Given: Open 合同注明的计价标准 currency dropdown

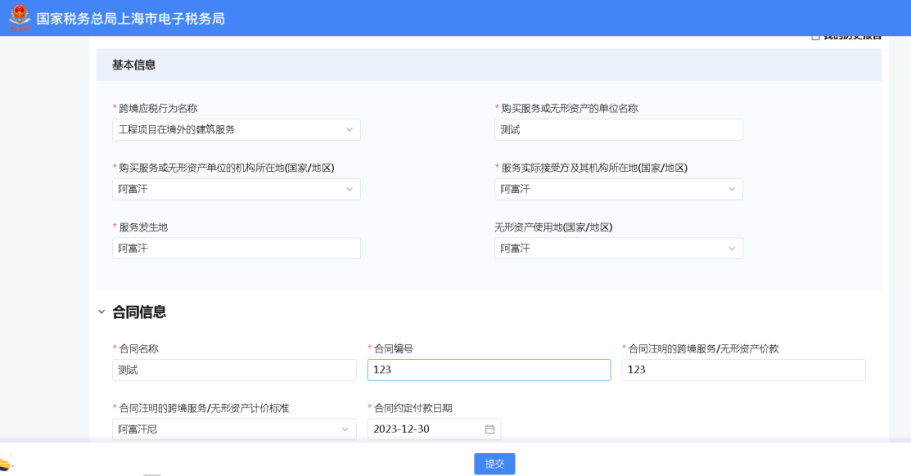Looking at the screenshot, I should pos(234,429).
